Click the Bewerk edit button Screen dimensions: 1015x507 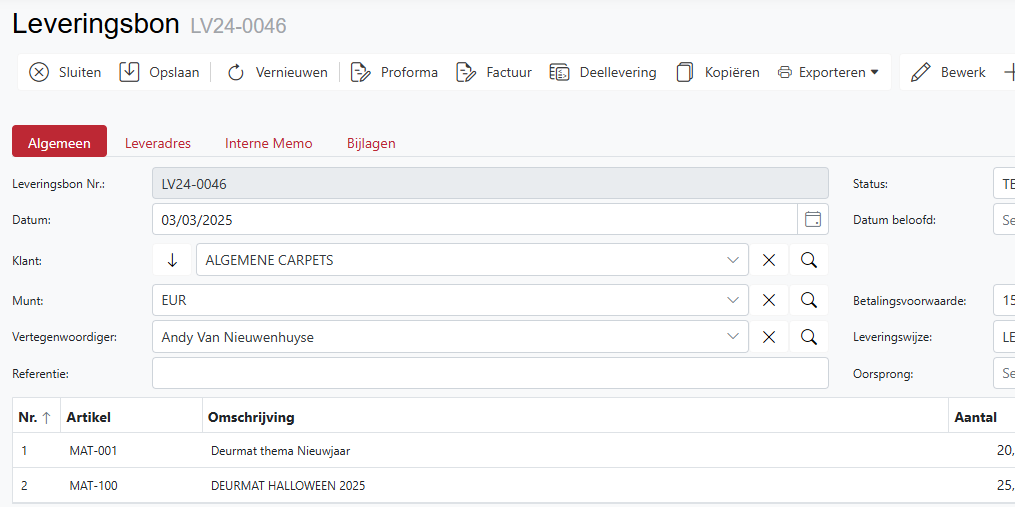tap(949, 72)
